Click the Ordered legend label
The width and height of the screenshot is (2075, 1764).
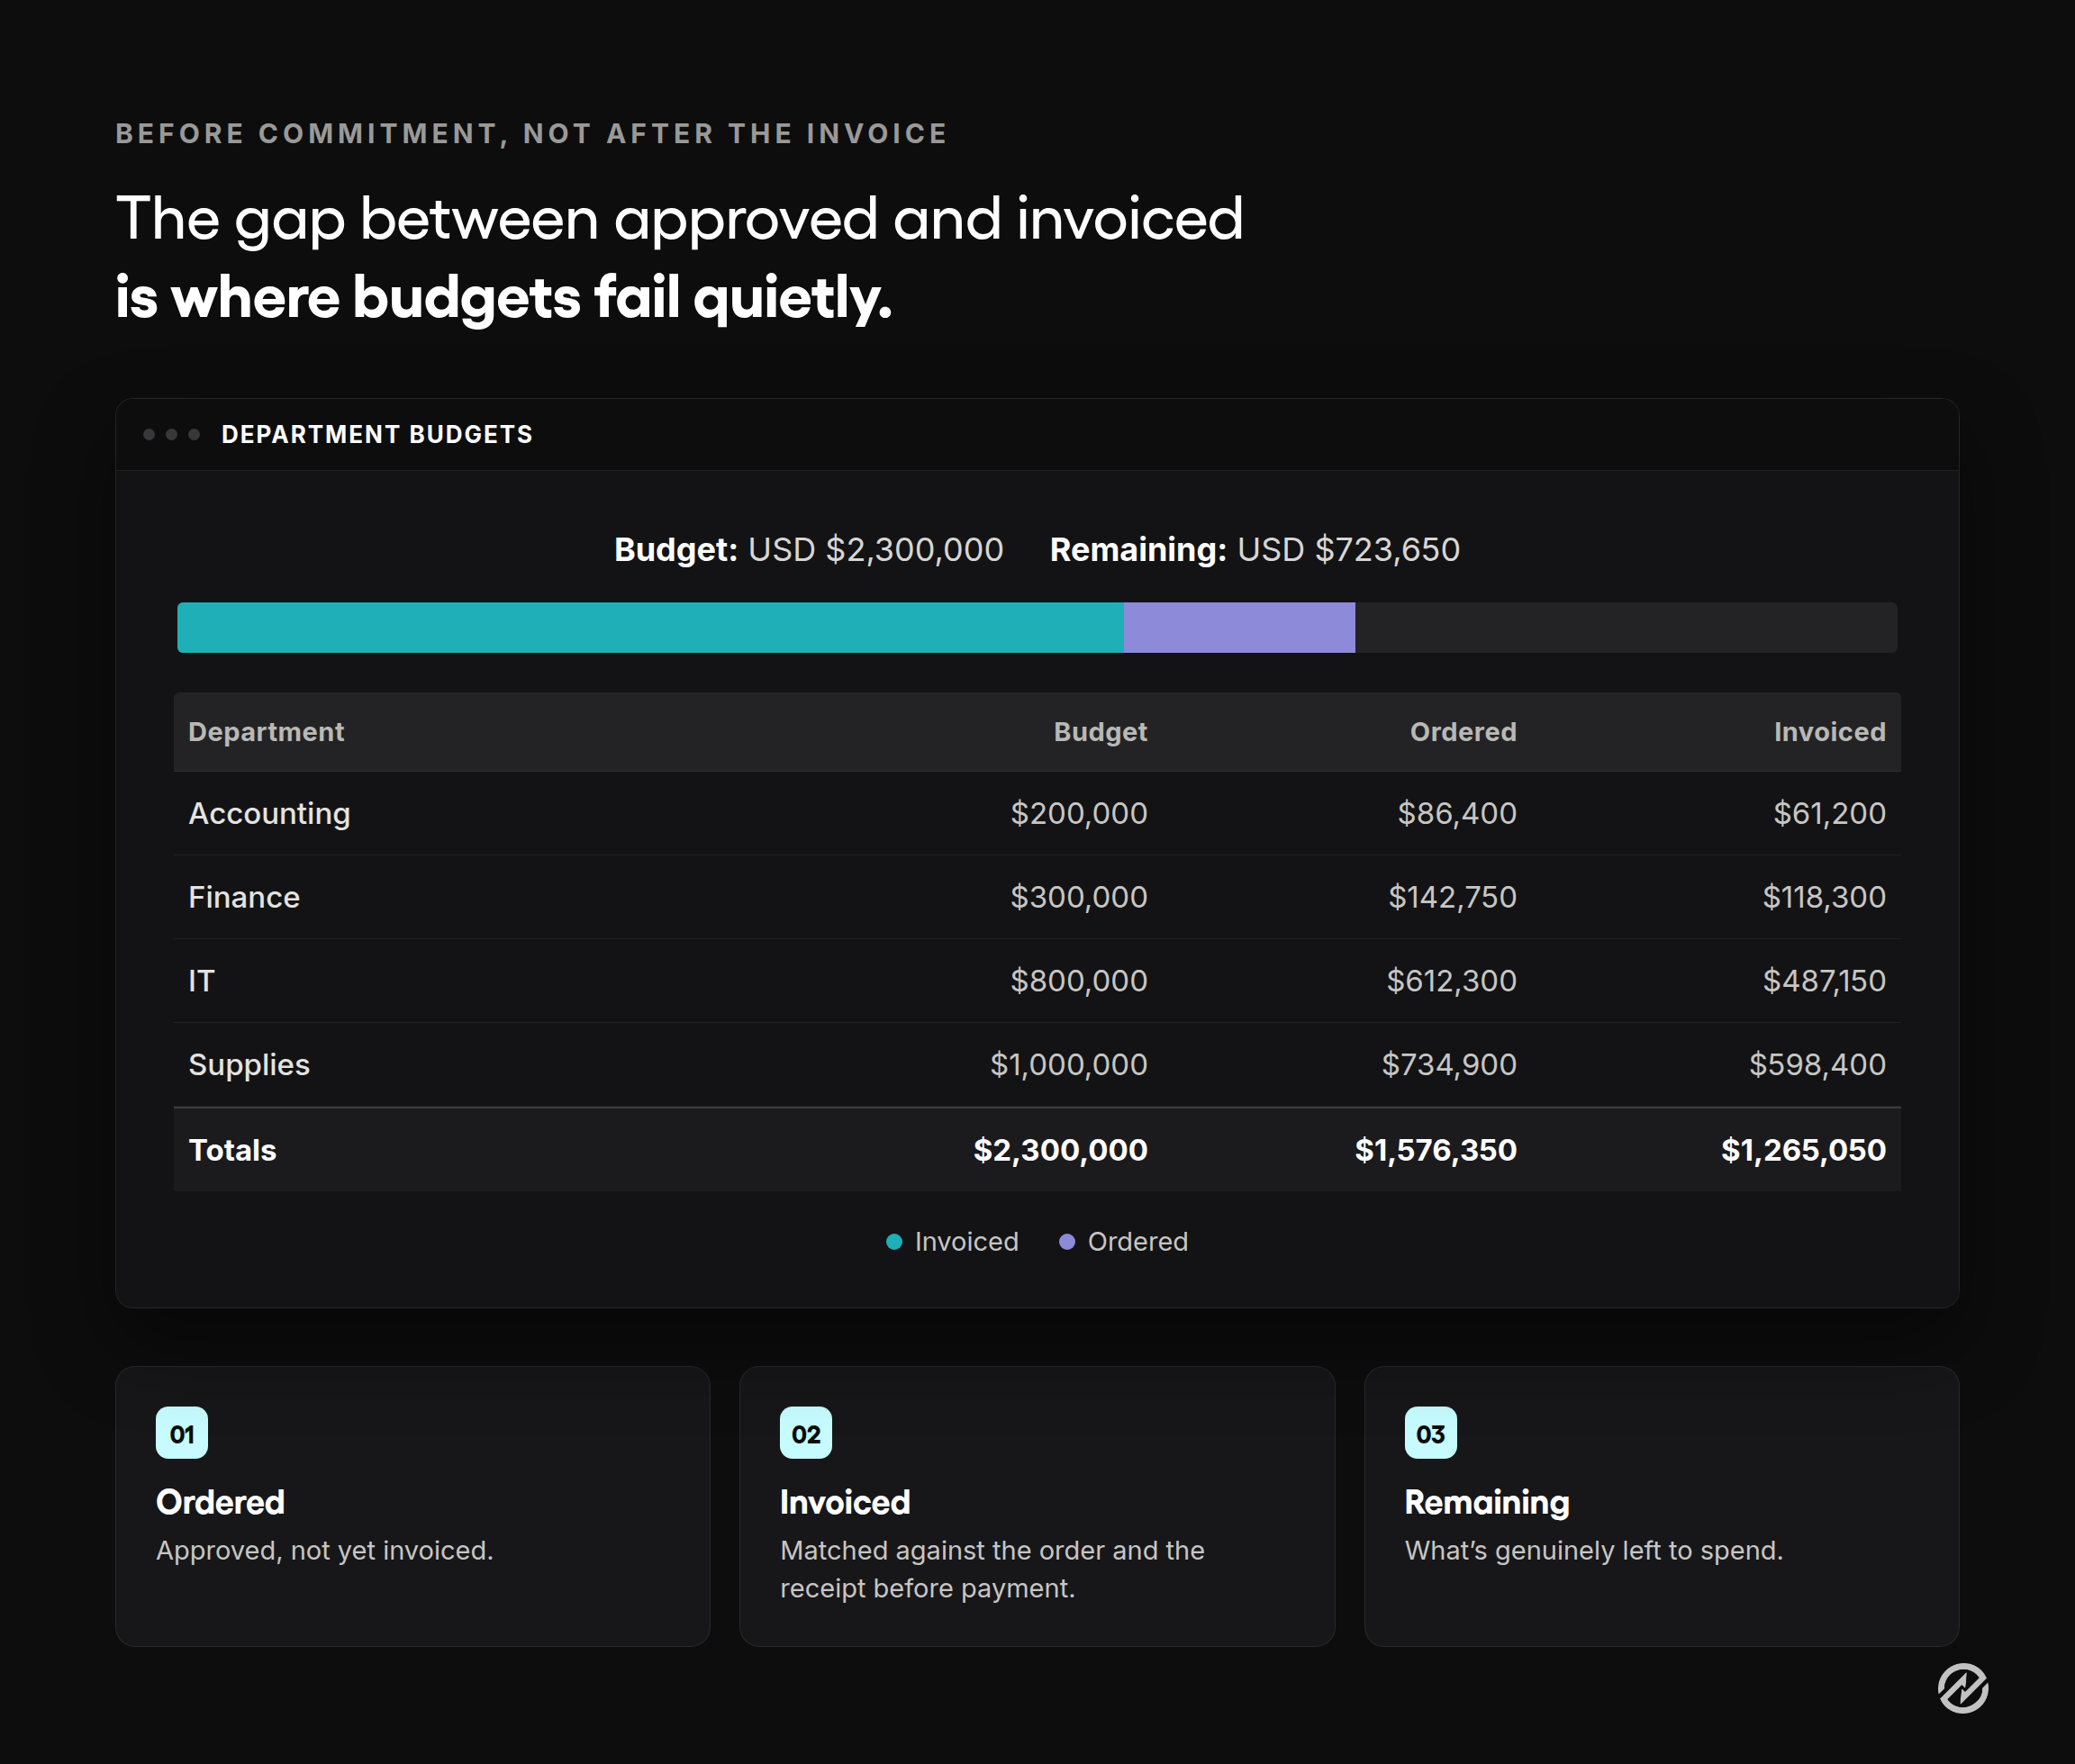coord(1137,1242)
